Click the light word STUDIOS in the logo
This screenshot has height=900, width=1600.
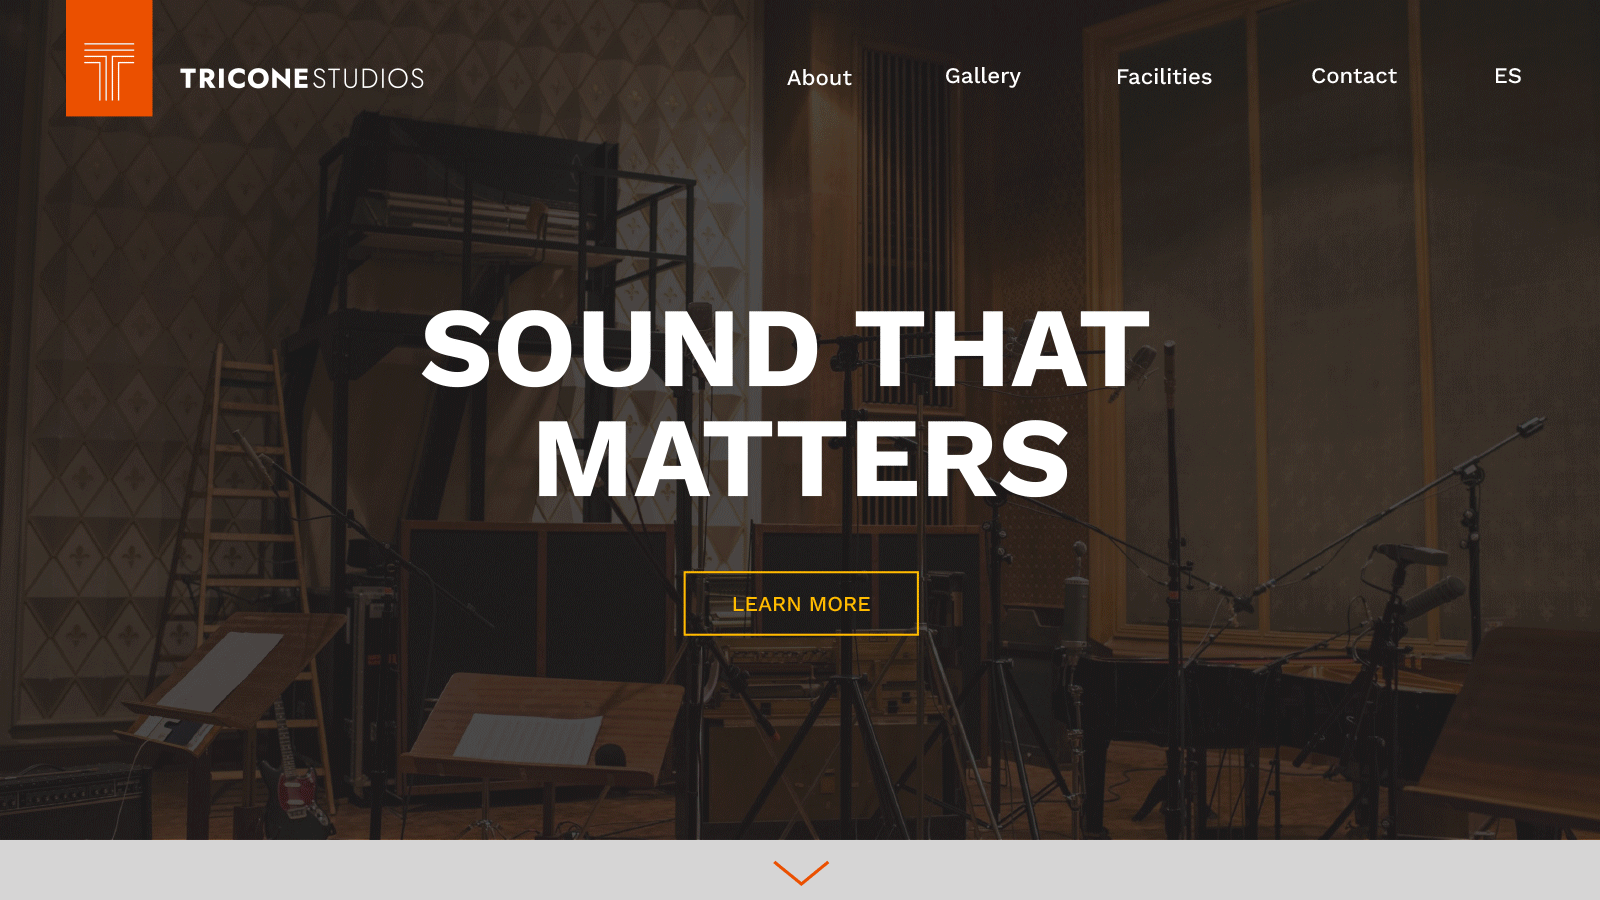[369, 79]
